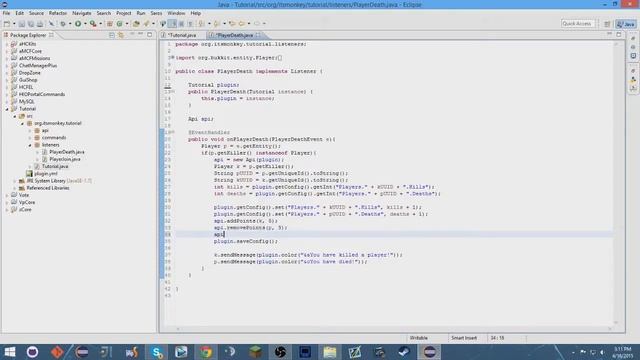Open the dropdown next to Debug icon

(70, 24)
